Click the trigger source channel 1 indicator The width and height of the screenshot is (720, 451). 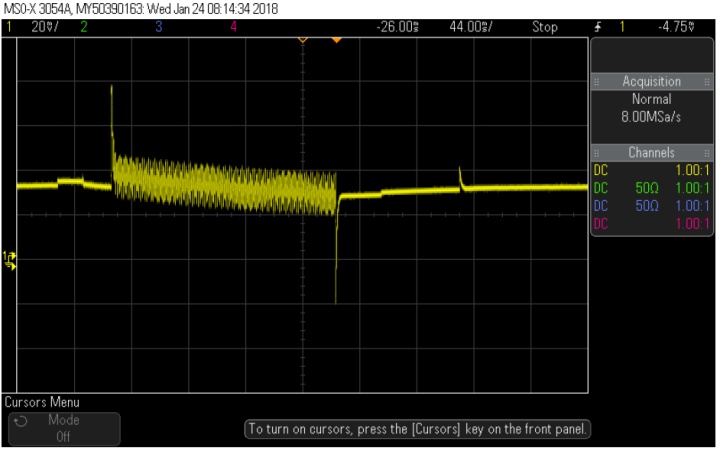622,27
